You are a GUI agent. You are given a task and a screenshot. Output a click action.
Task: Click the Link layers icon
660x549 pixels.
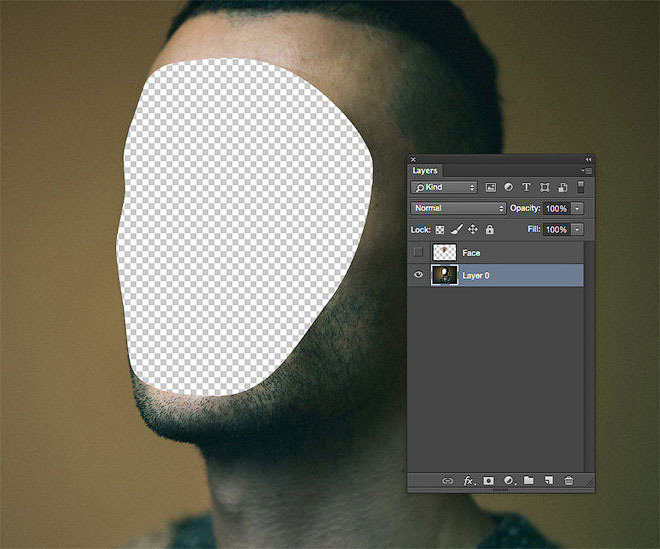point(447,480)
